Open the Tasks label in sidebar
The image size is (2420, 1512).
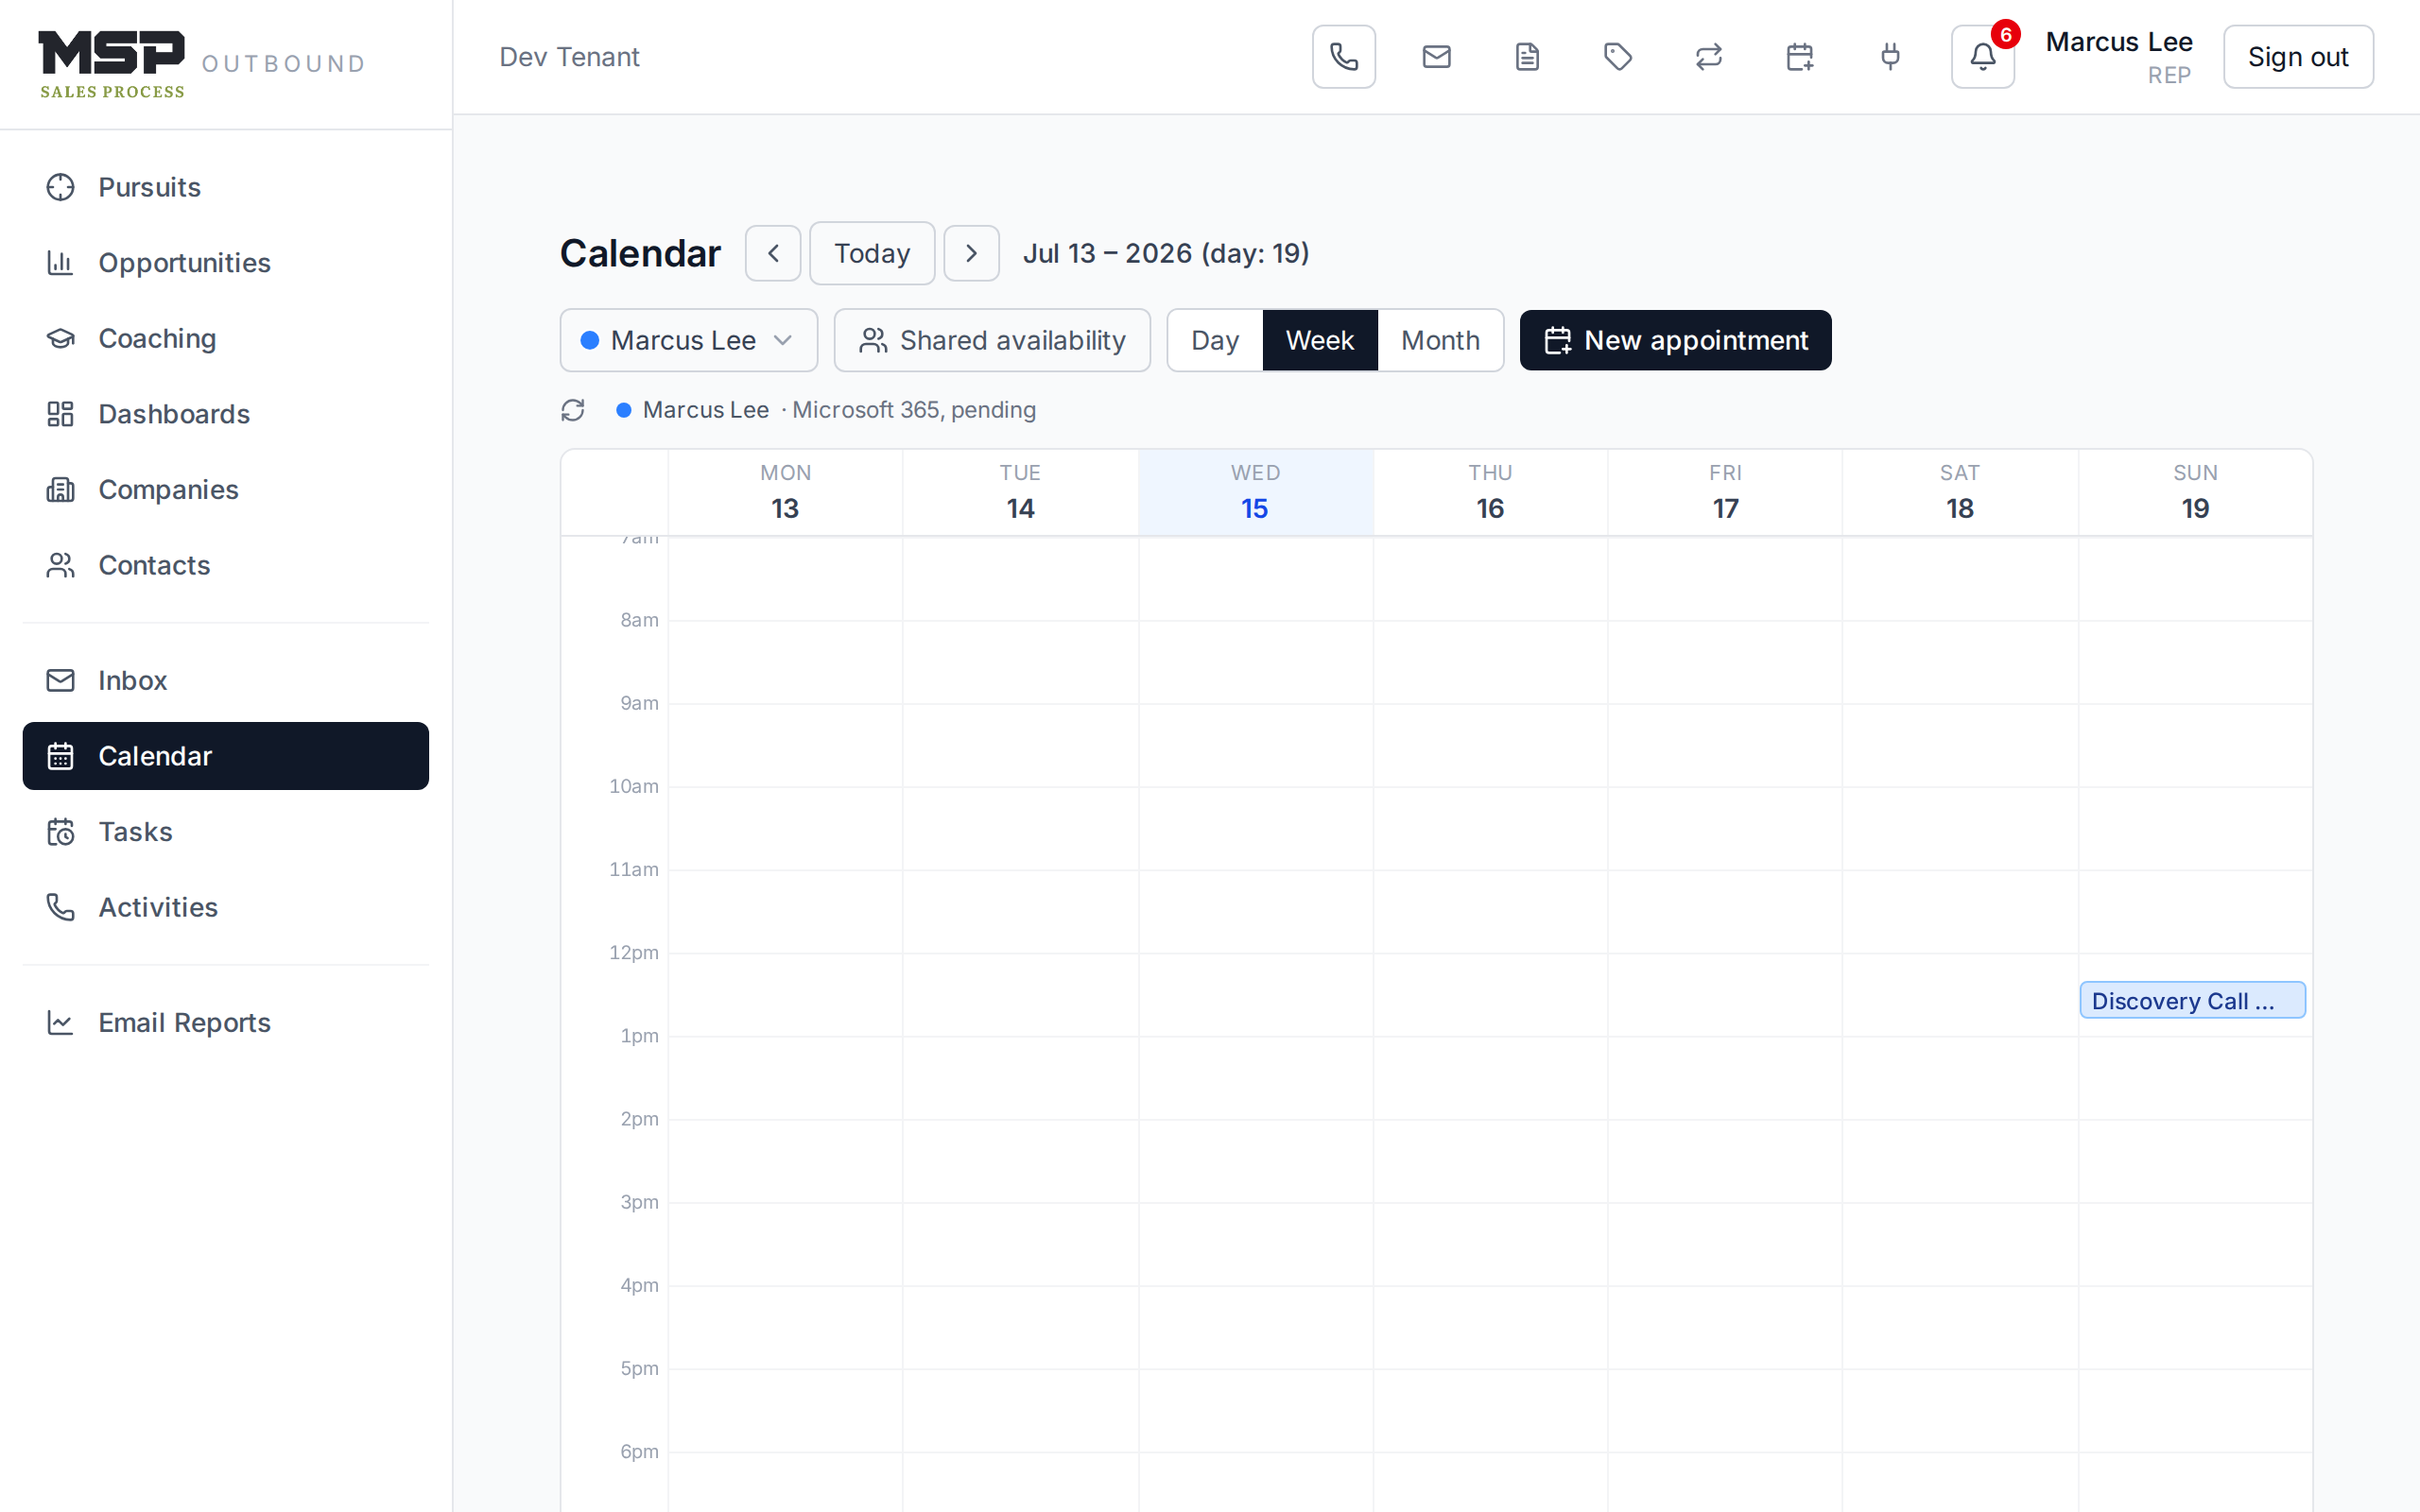pos(135,832)
